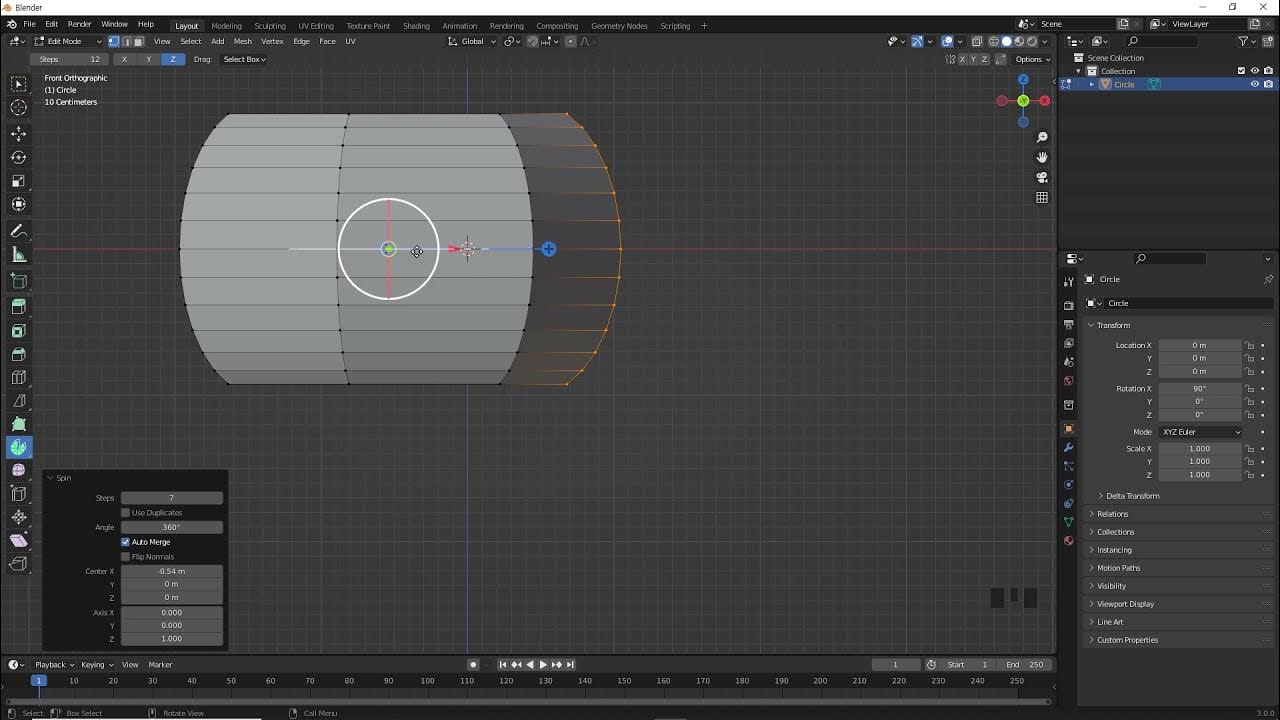Switch to the Modeling workspace tab
Viewport: 1280px width, 720px height.
pyautogui.click(x=226, y=26)
